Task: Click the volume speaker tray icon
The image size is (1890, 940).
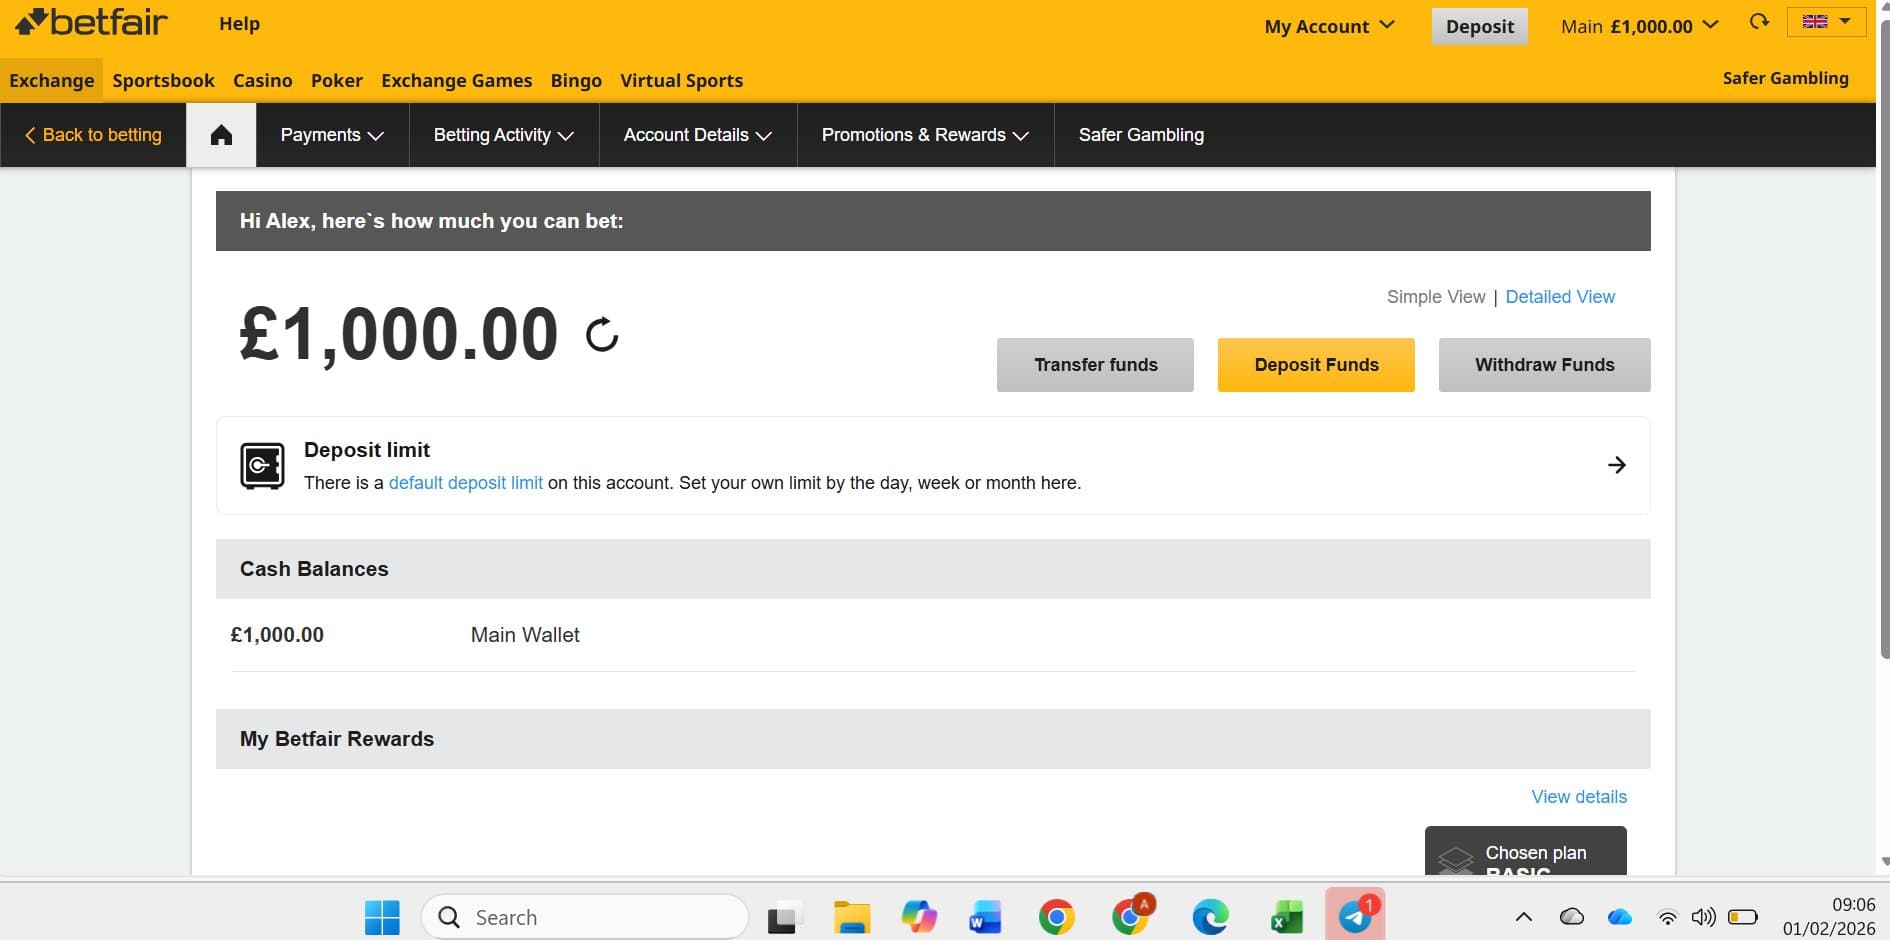Action: pyautogui.click(x=1703, y=917)
